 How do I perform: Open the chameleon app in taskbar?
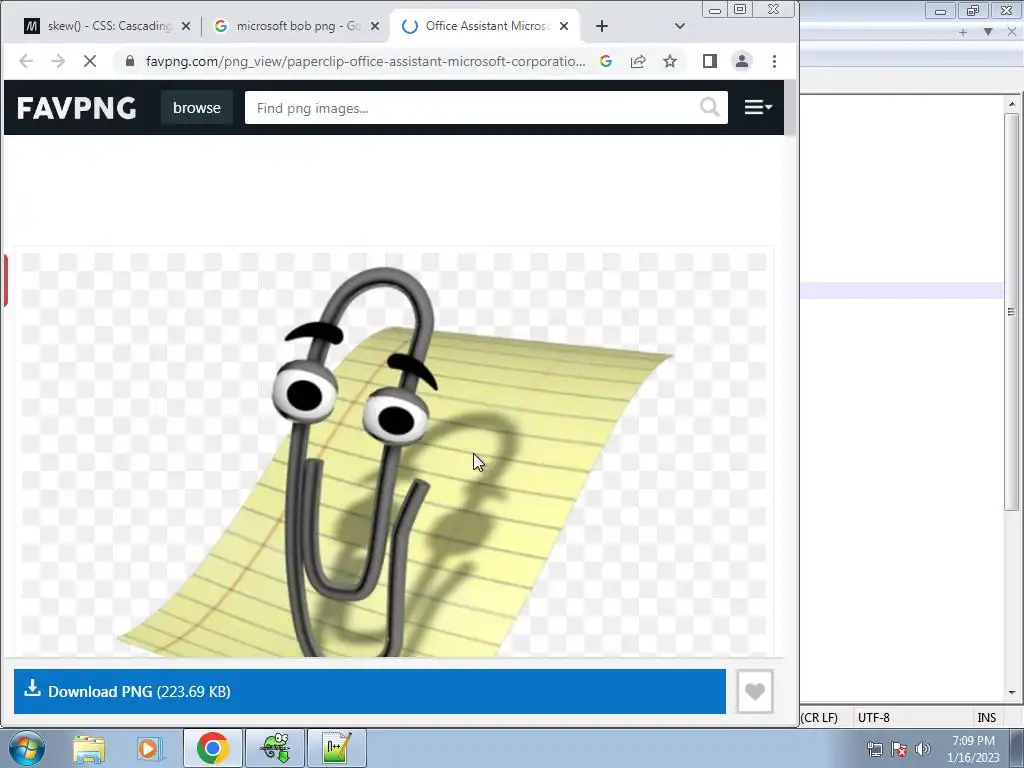[275, 748]
